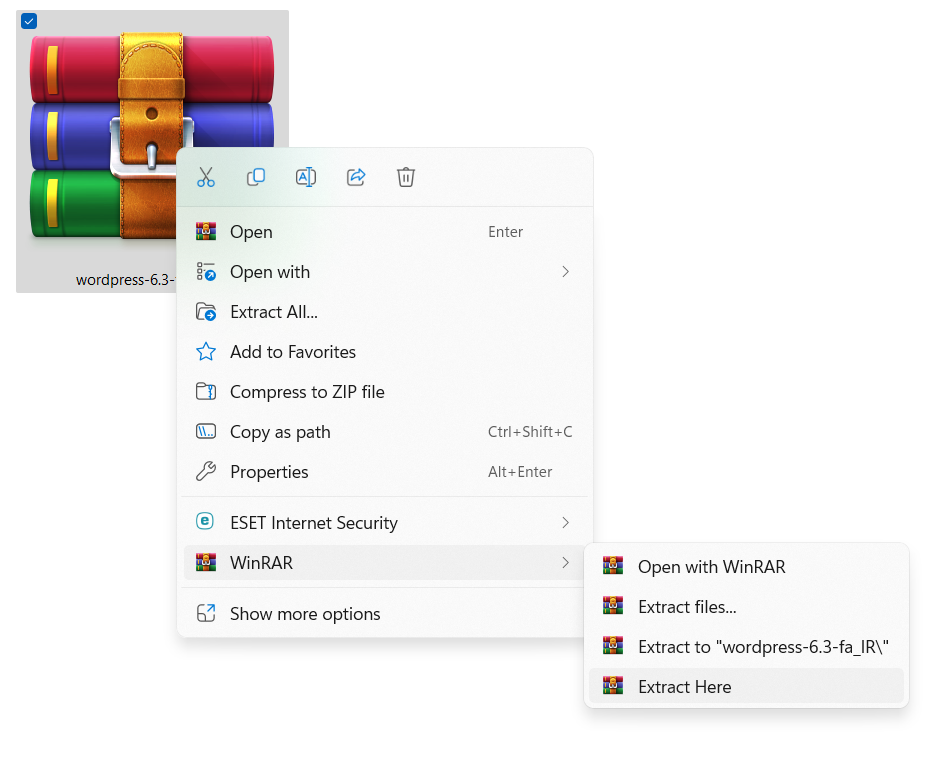Click the icon beside Extract files...

pos(613,606)
